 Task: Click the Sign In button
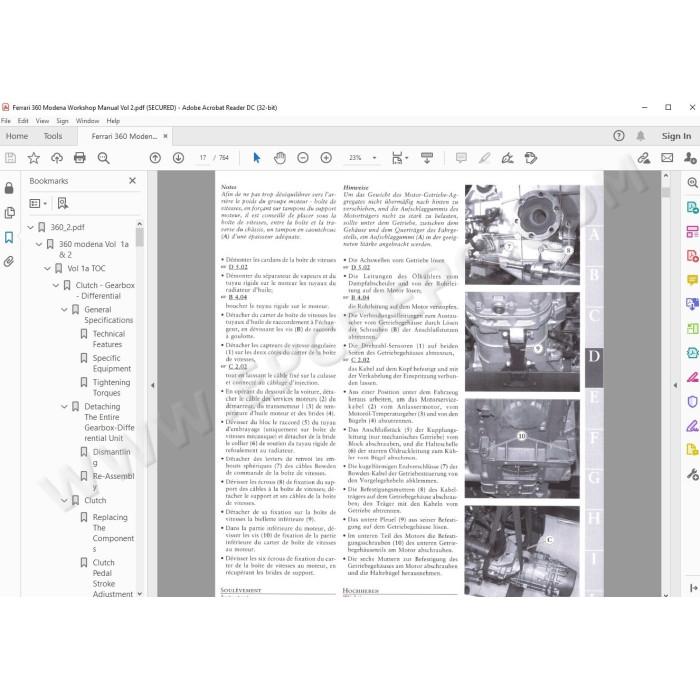click(676, 136)
